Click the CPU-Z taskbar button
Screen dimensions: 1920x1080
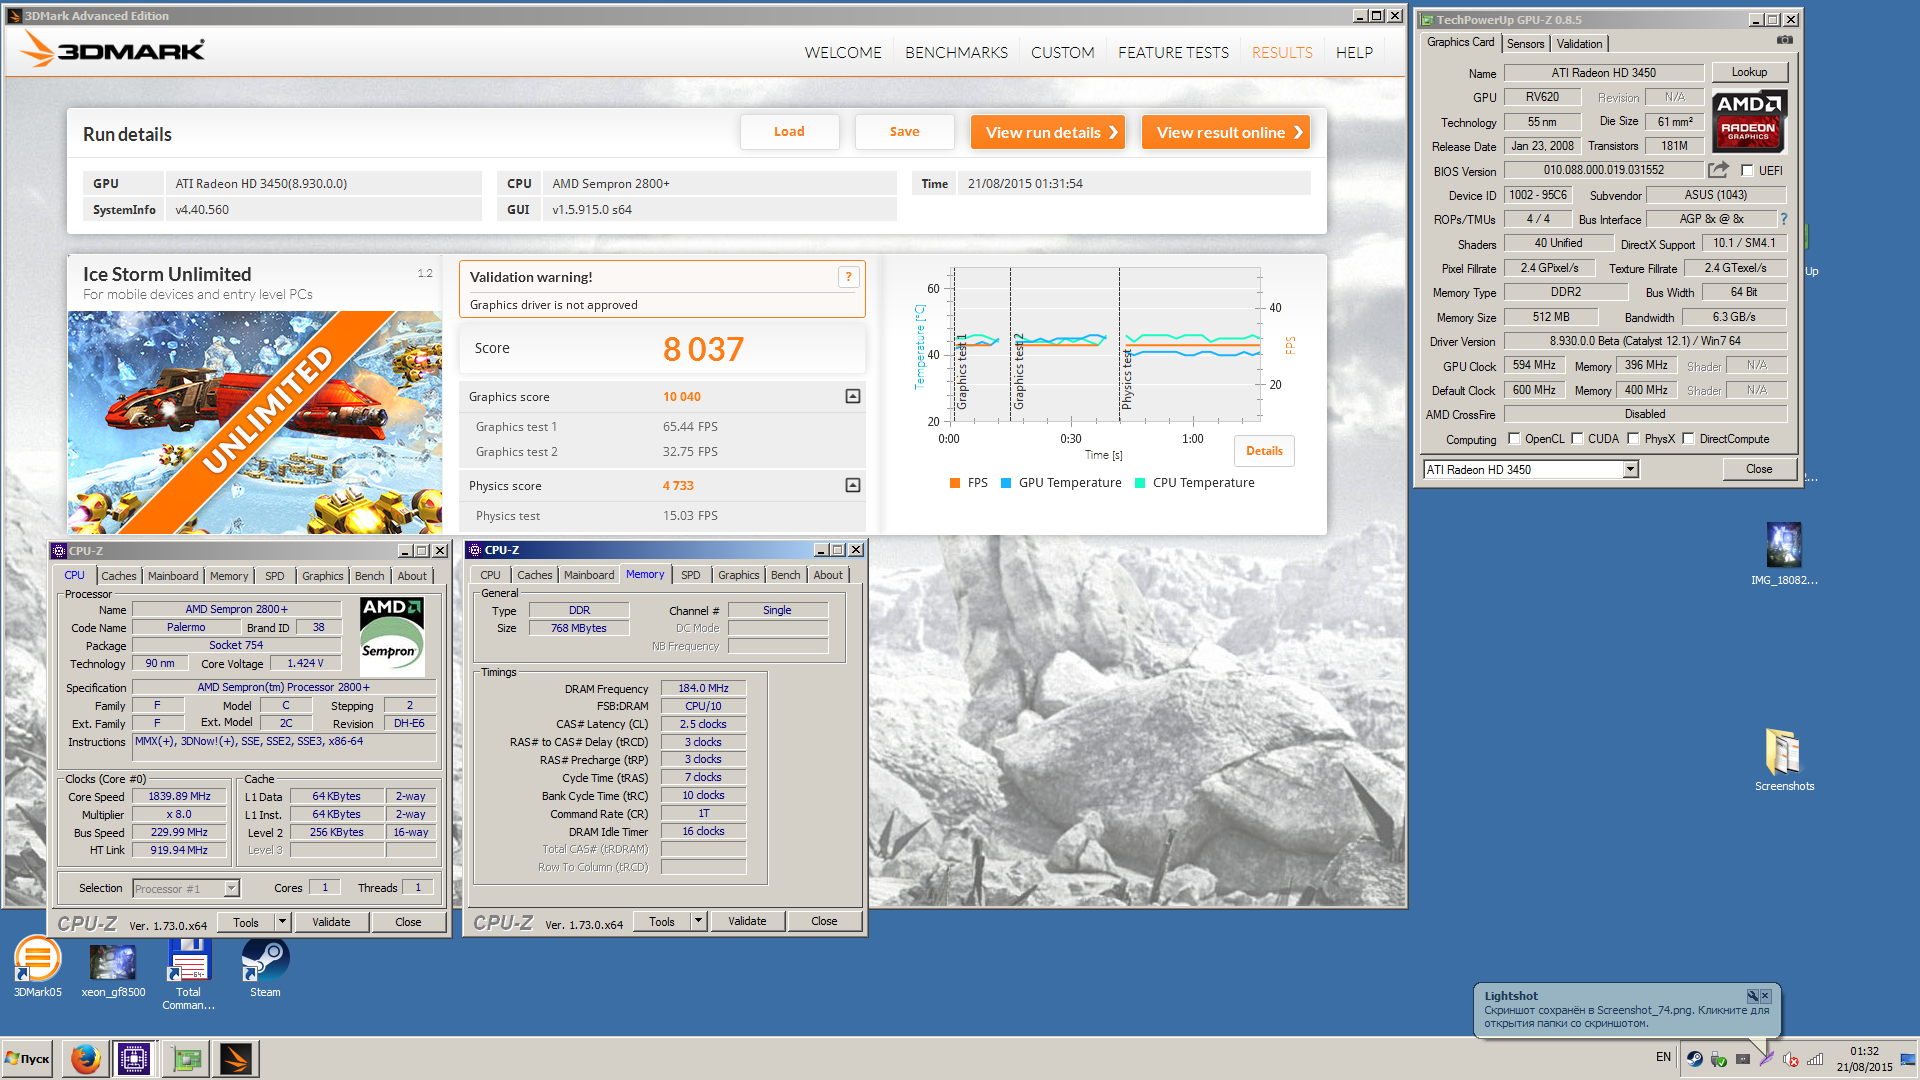click(x=133, y=1058)
